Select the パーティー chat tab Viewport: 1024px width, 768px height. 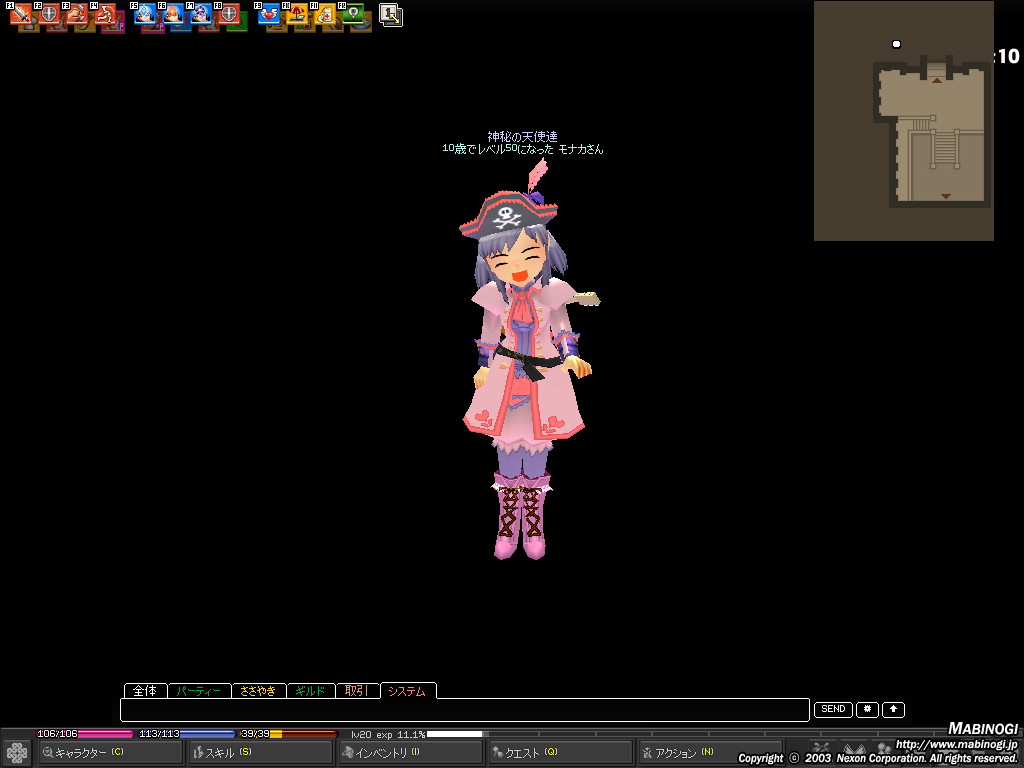199,691
